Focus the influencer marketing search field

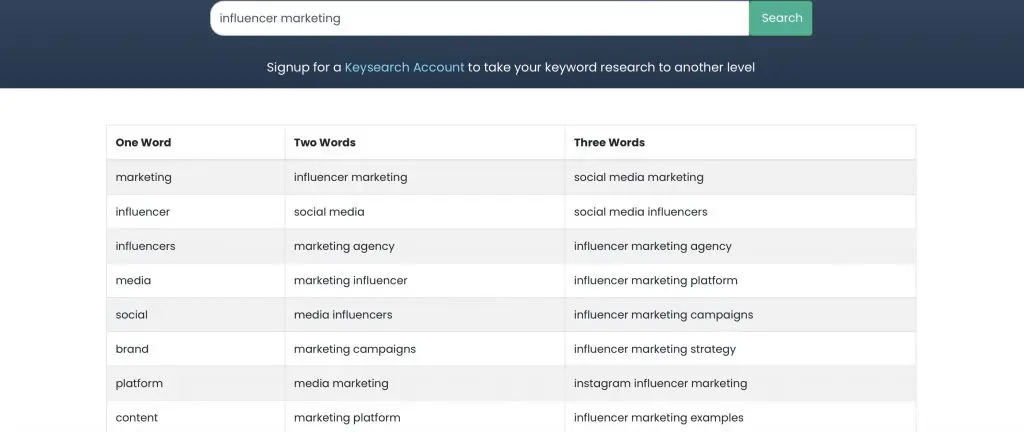point(479,18)
